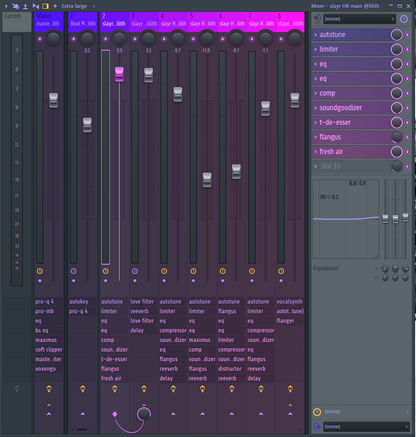Click the input selector icon beside the top (none) field
Viewport: 416px width, 437px height.
(x=317, y=19)
